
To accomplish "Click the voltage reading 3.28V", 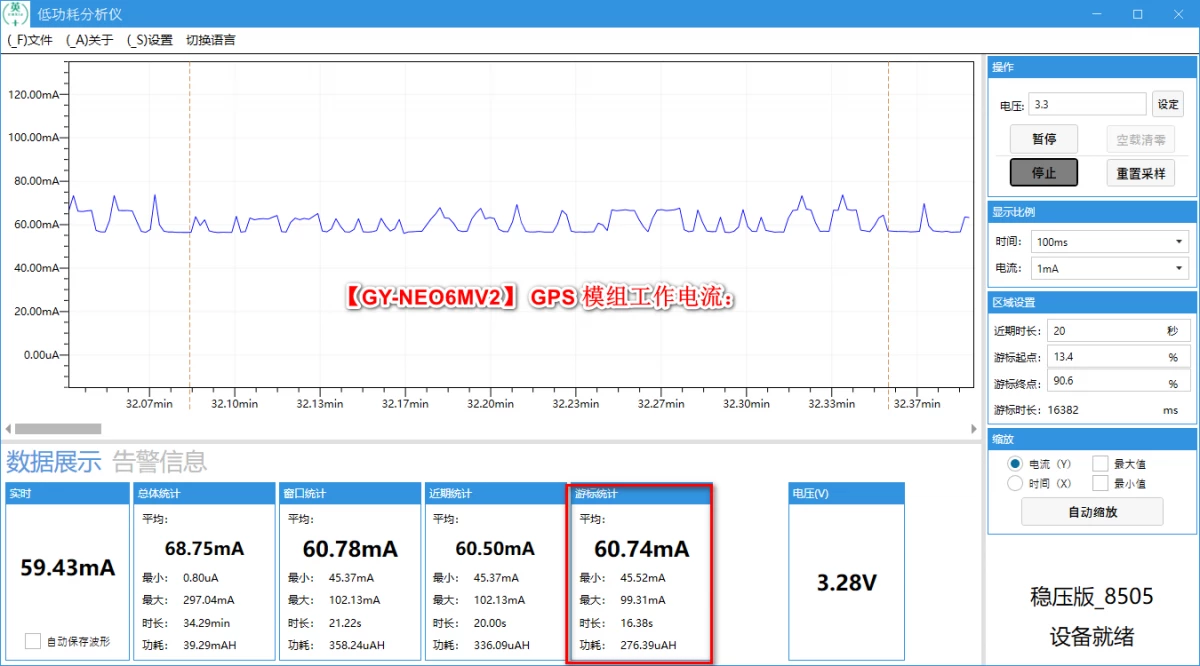I will coord(847,583).
